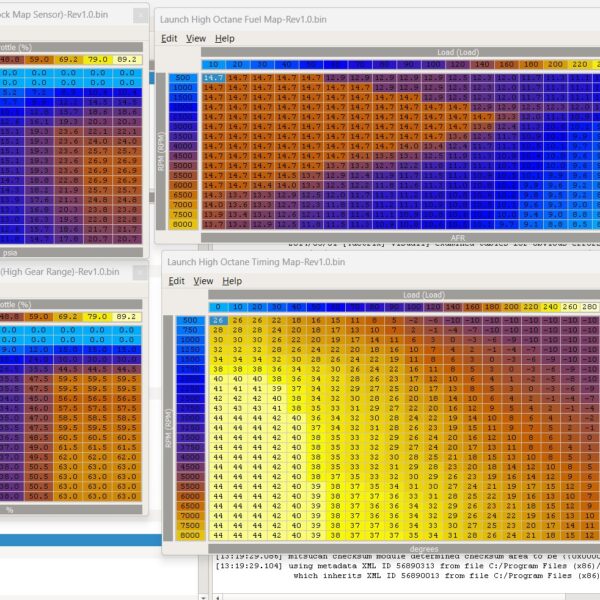Open View menu in Timing Map window
600x600 pixels.
tap(203, 281)
